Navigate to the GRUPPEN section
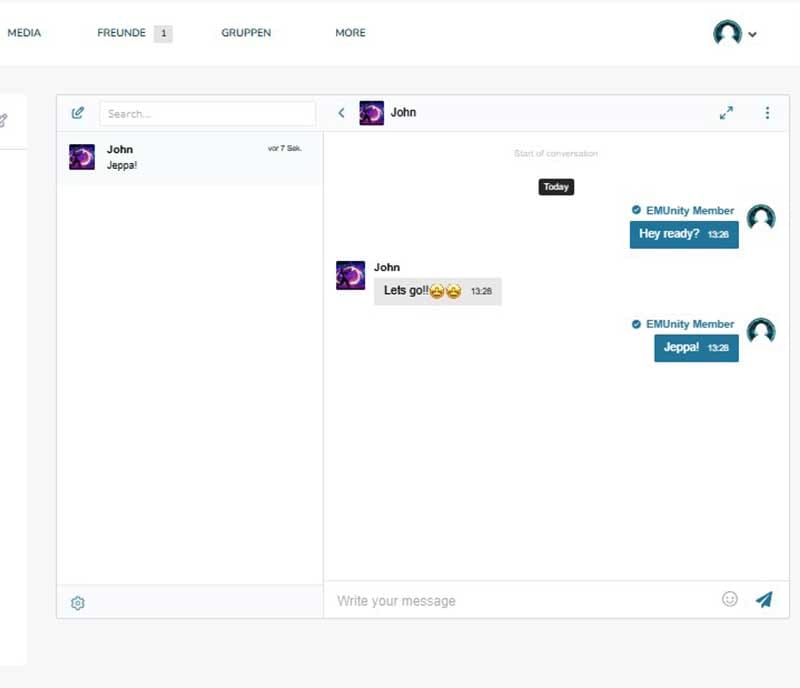Viewport: 800px width, 688px height. 246,33
